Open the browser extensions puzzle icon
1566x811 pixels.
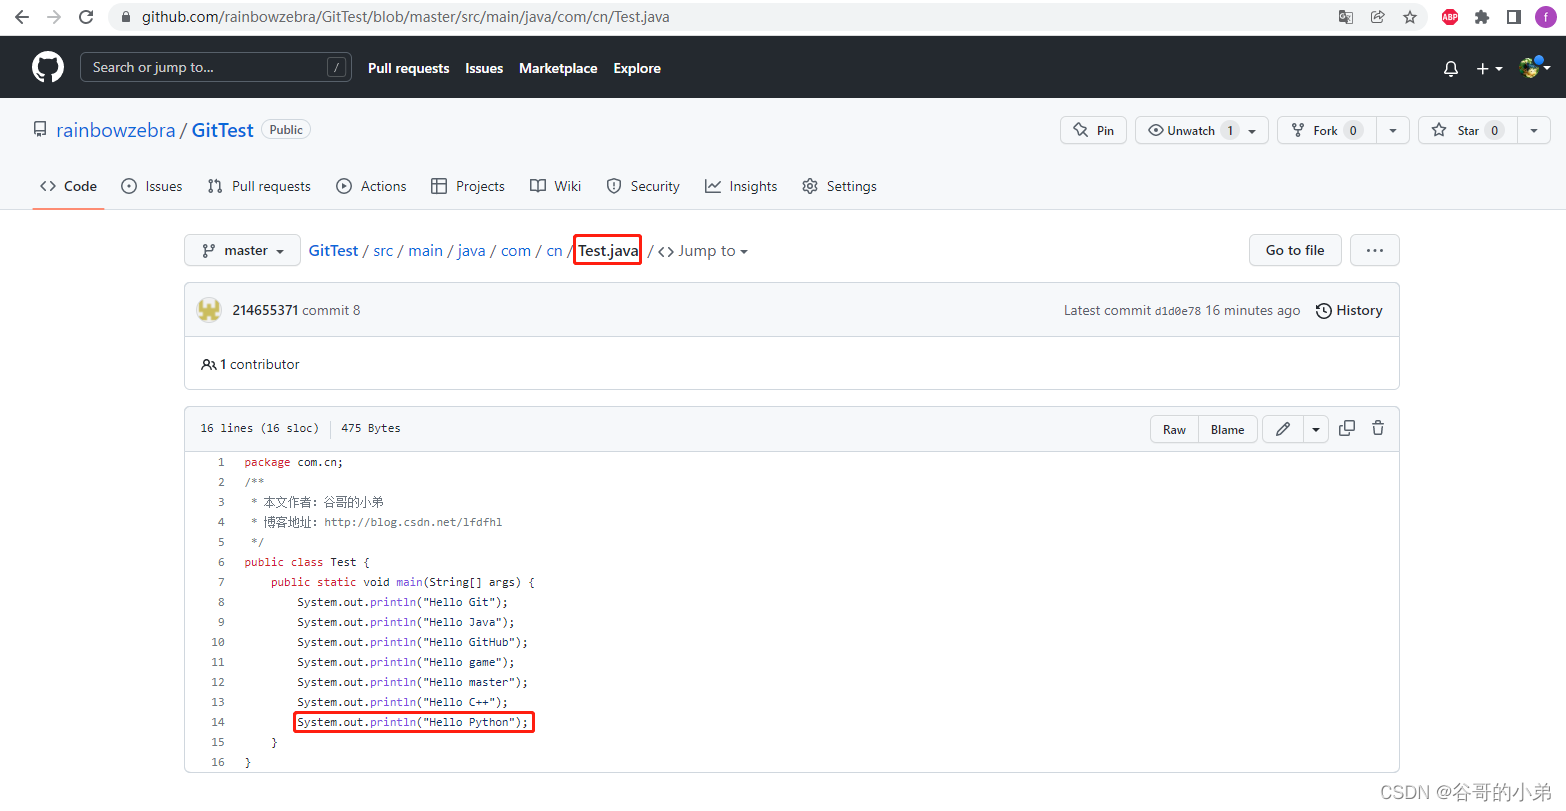[1482, 17]
